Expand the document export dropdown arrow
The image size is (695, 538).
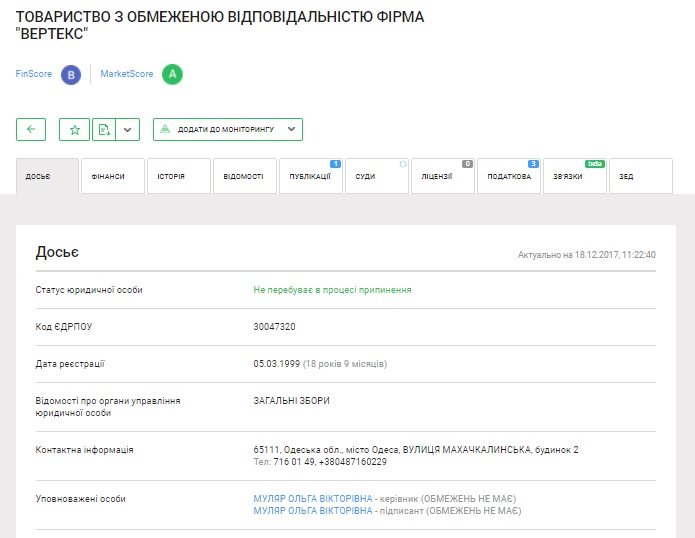click(128, 129)
